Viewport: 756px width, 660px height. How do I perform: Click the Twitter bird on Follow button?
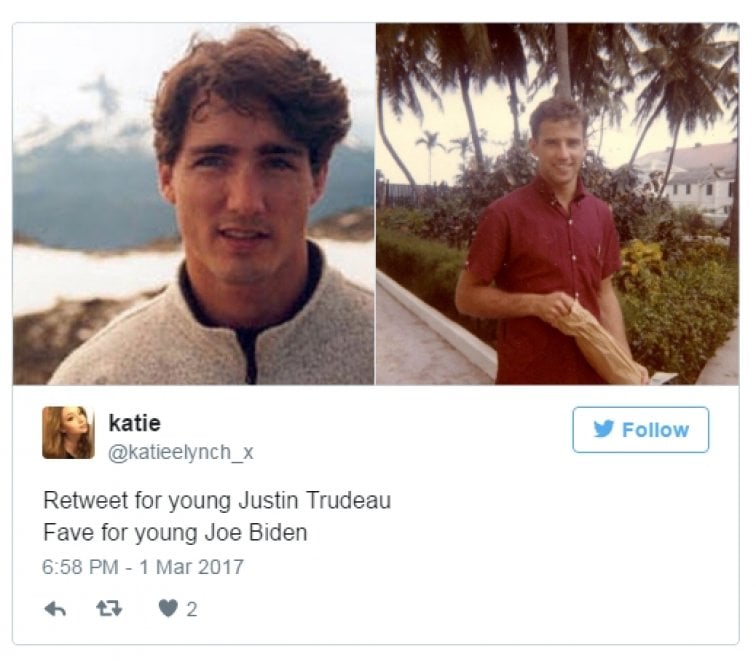tap(604, 429)
